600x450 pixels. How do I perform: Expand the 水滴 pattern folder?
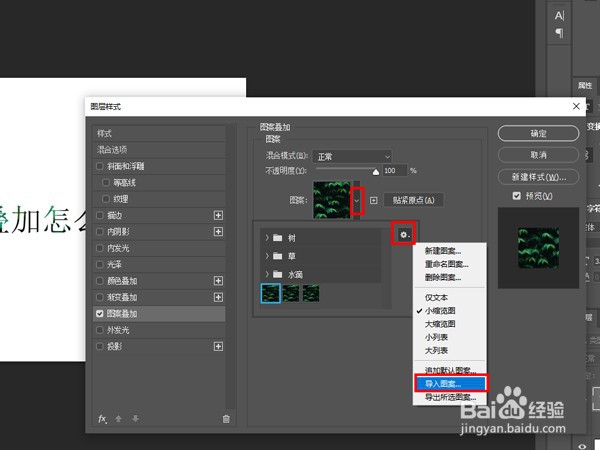pyautogui.click(x=267, y=274)
